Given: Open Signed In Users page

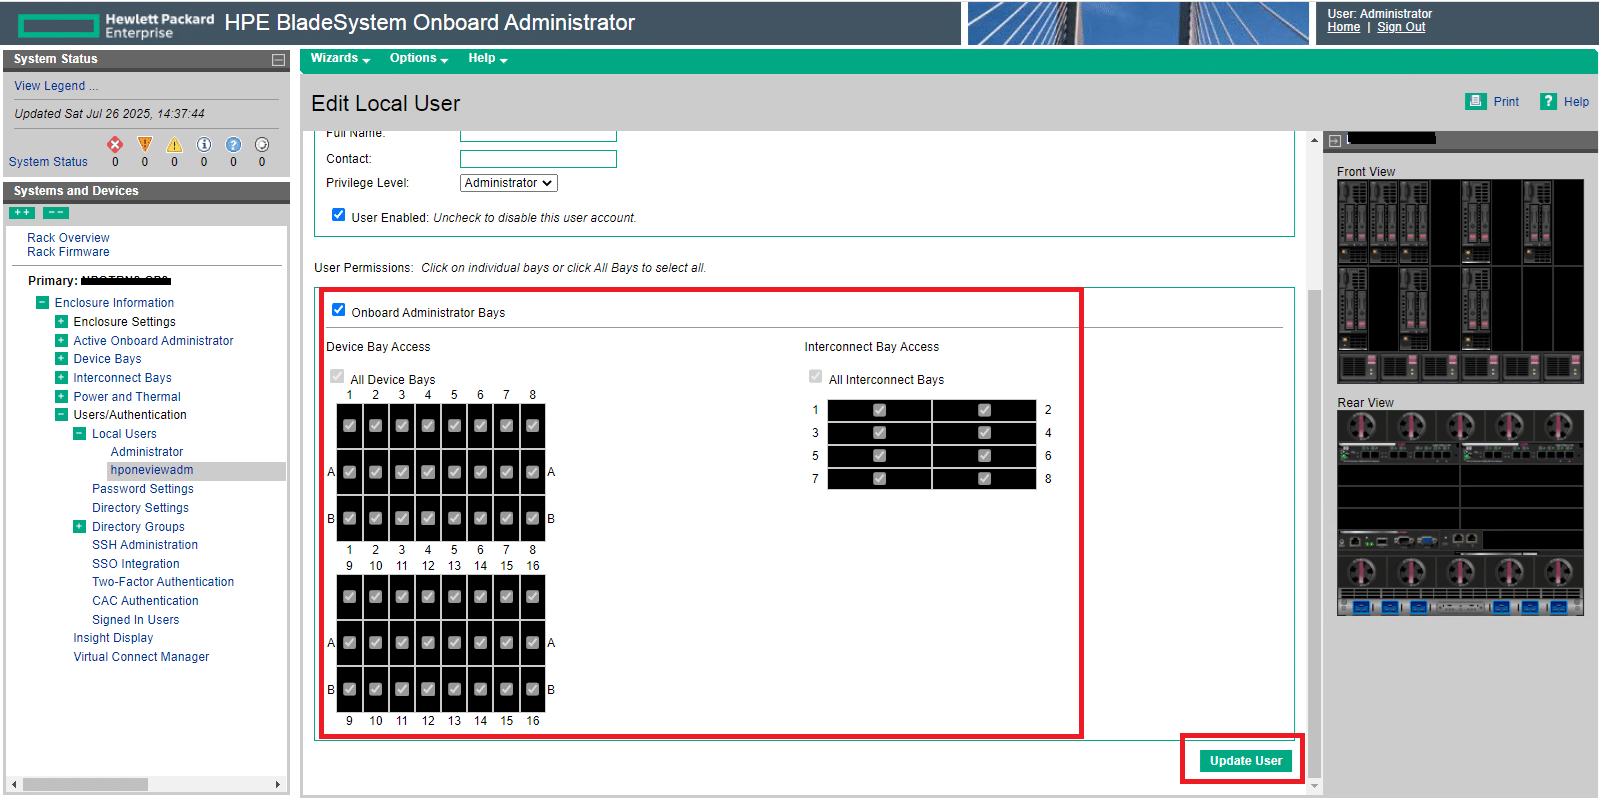Looking at the screenshot, I should pos(136,620).
